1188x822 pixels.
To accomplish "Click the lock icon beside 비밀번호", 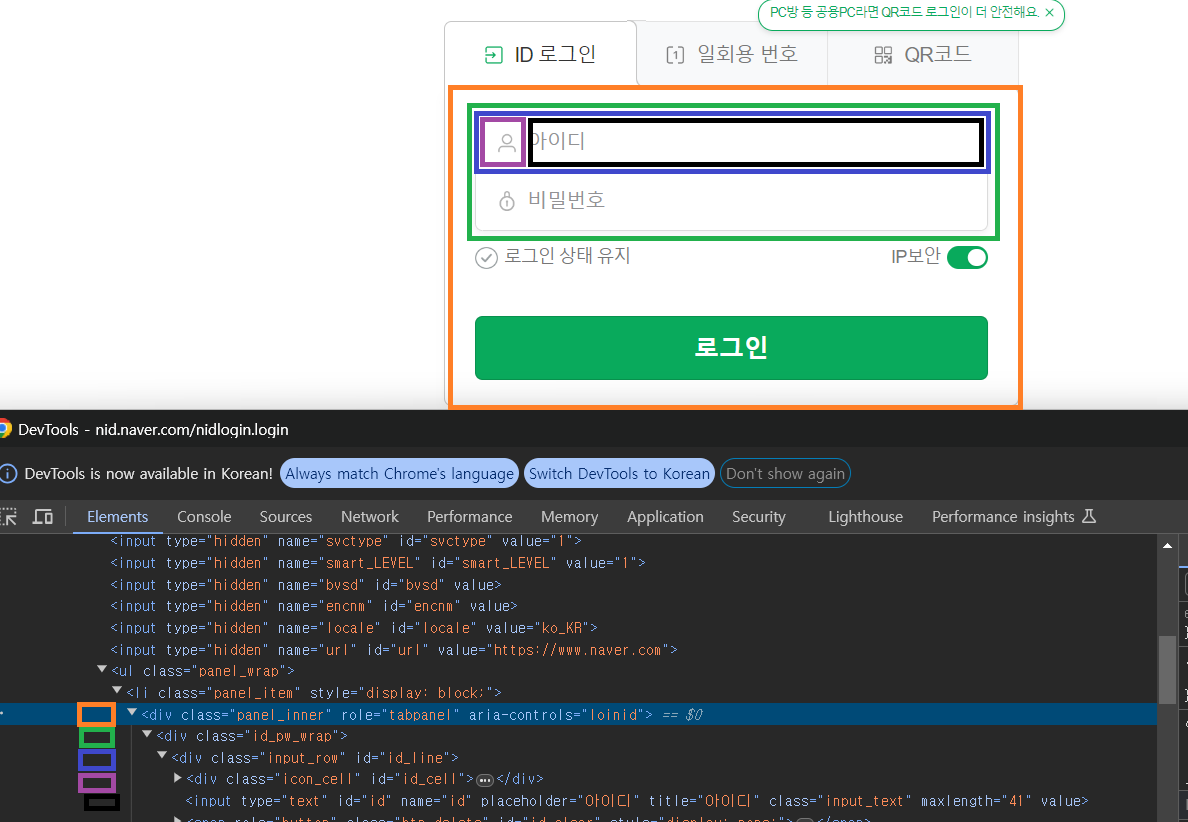I will coord(506,201).
